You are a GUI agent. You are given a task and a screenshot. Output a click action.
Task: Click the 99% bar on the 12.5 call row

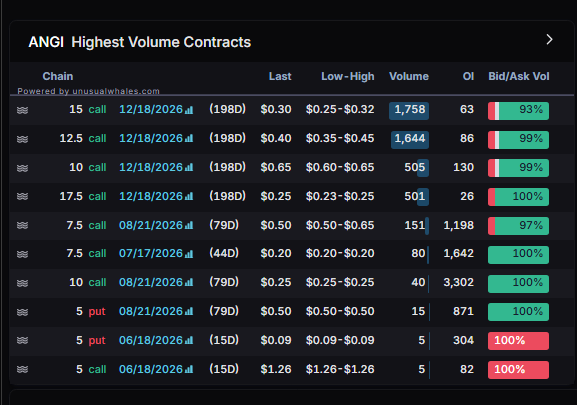point(518,140)
